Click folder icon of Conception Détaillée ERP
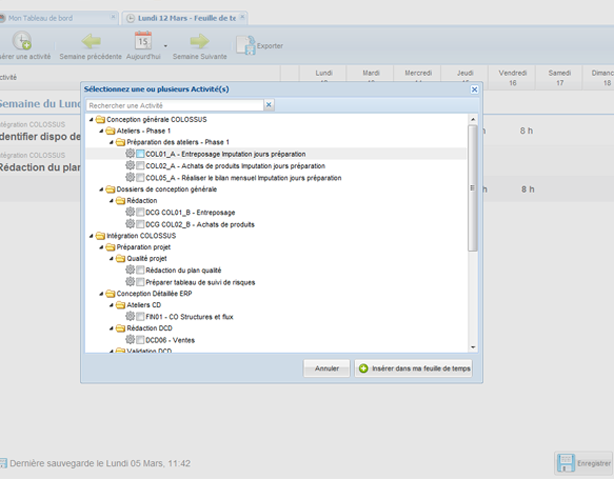This screenshot has height=479, width=614. click(111, 293)
